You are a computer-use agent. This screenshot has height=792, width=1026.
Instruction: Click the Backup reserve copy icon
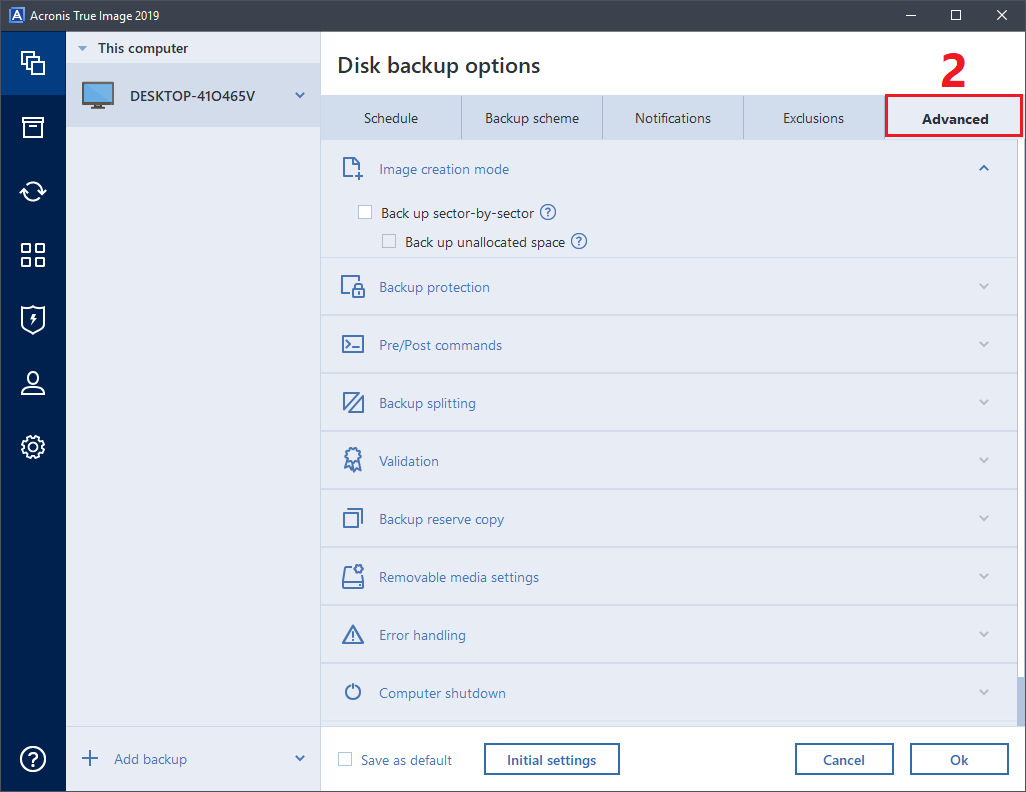[x=353, y=518]
